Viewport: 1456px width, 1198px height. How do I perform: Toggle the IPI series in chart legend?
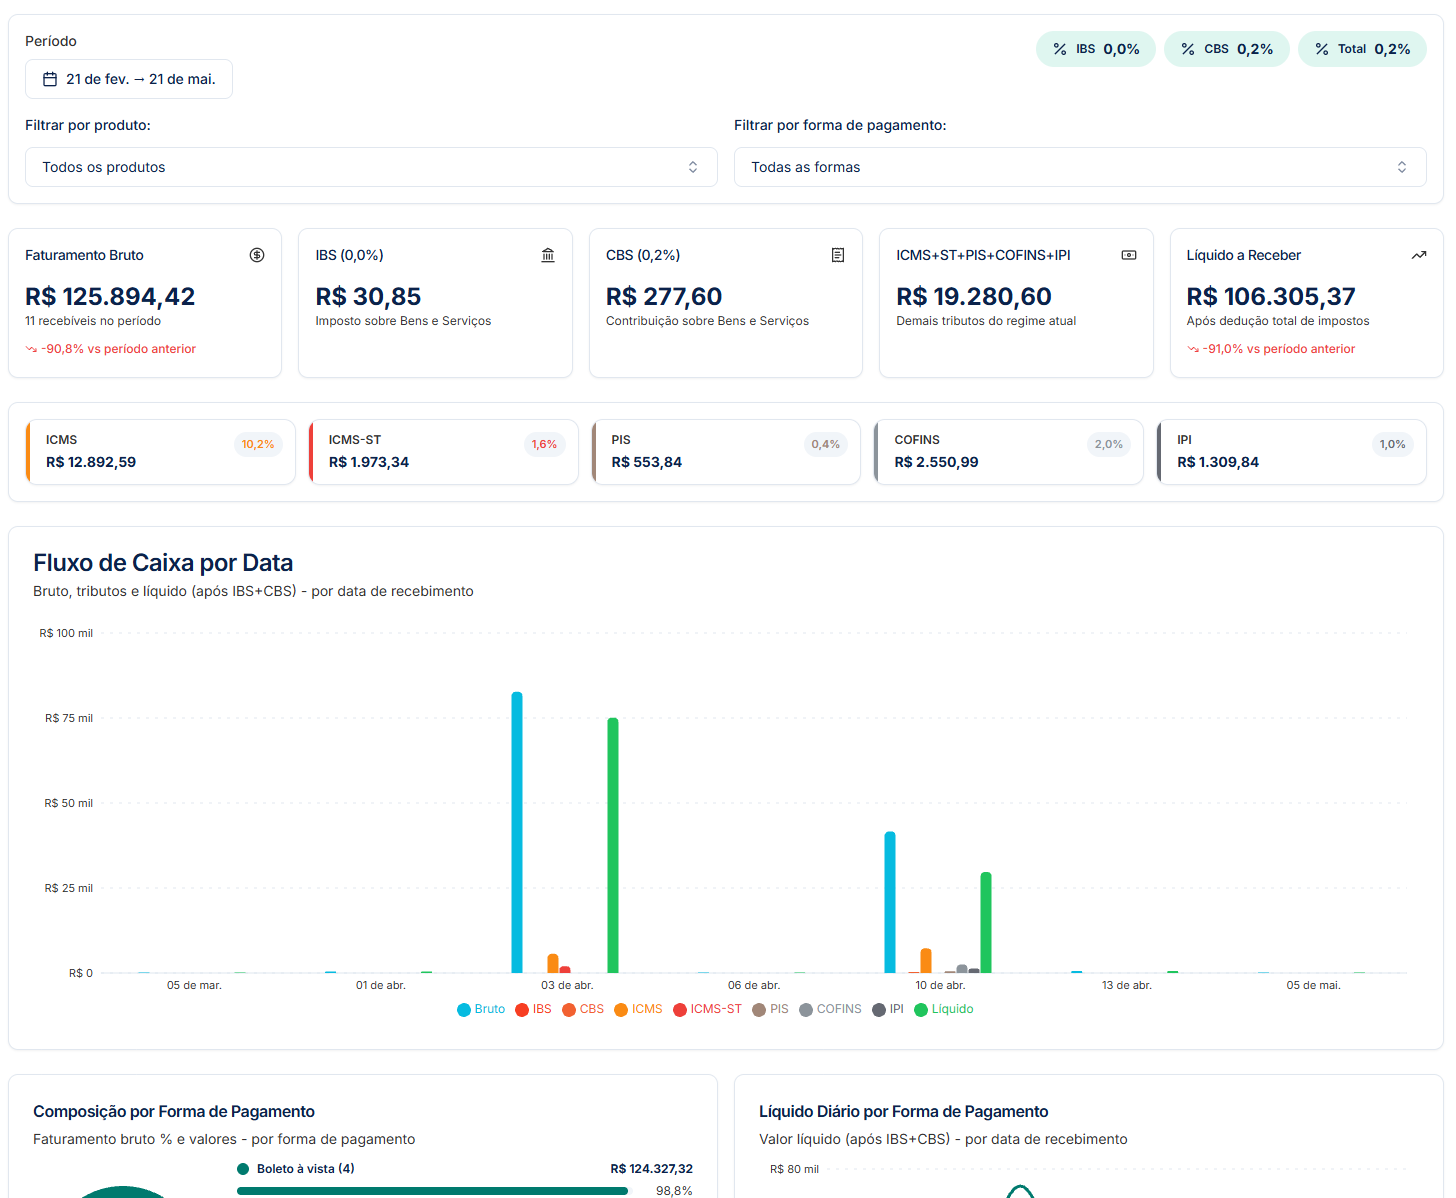pyautogui.click(x=888, y=1009)
